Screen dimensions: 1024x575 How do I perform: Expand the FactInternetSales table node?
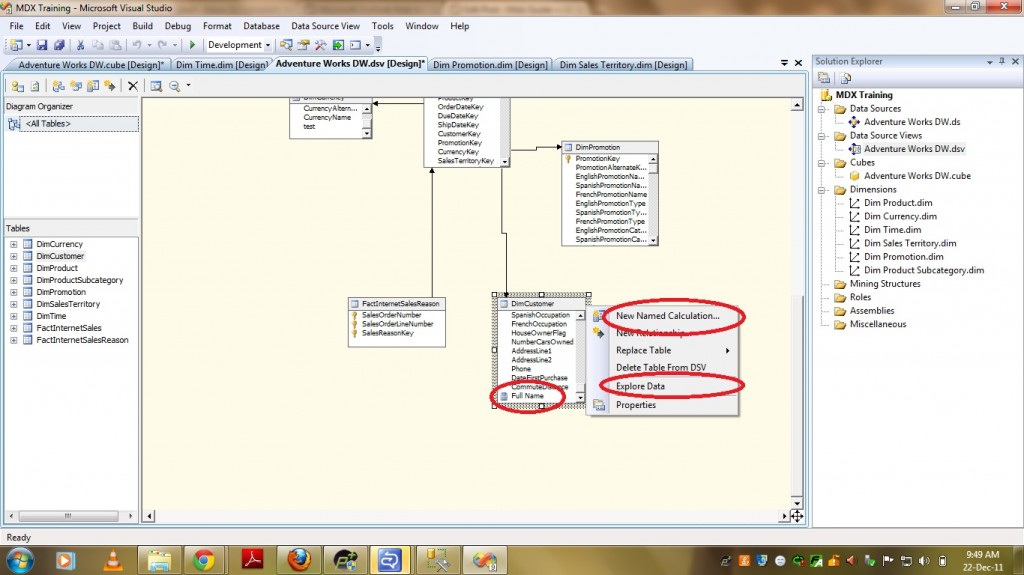(x=14, y=328)
